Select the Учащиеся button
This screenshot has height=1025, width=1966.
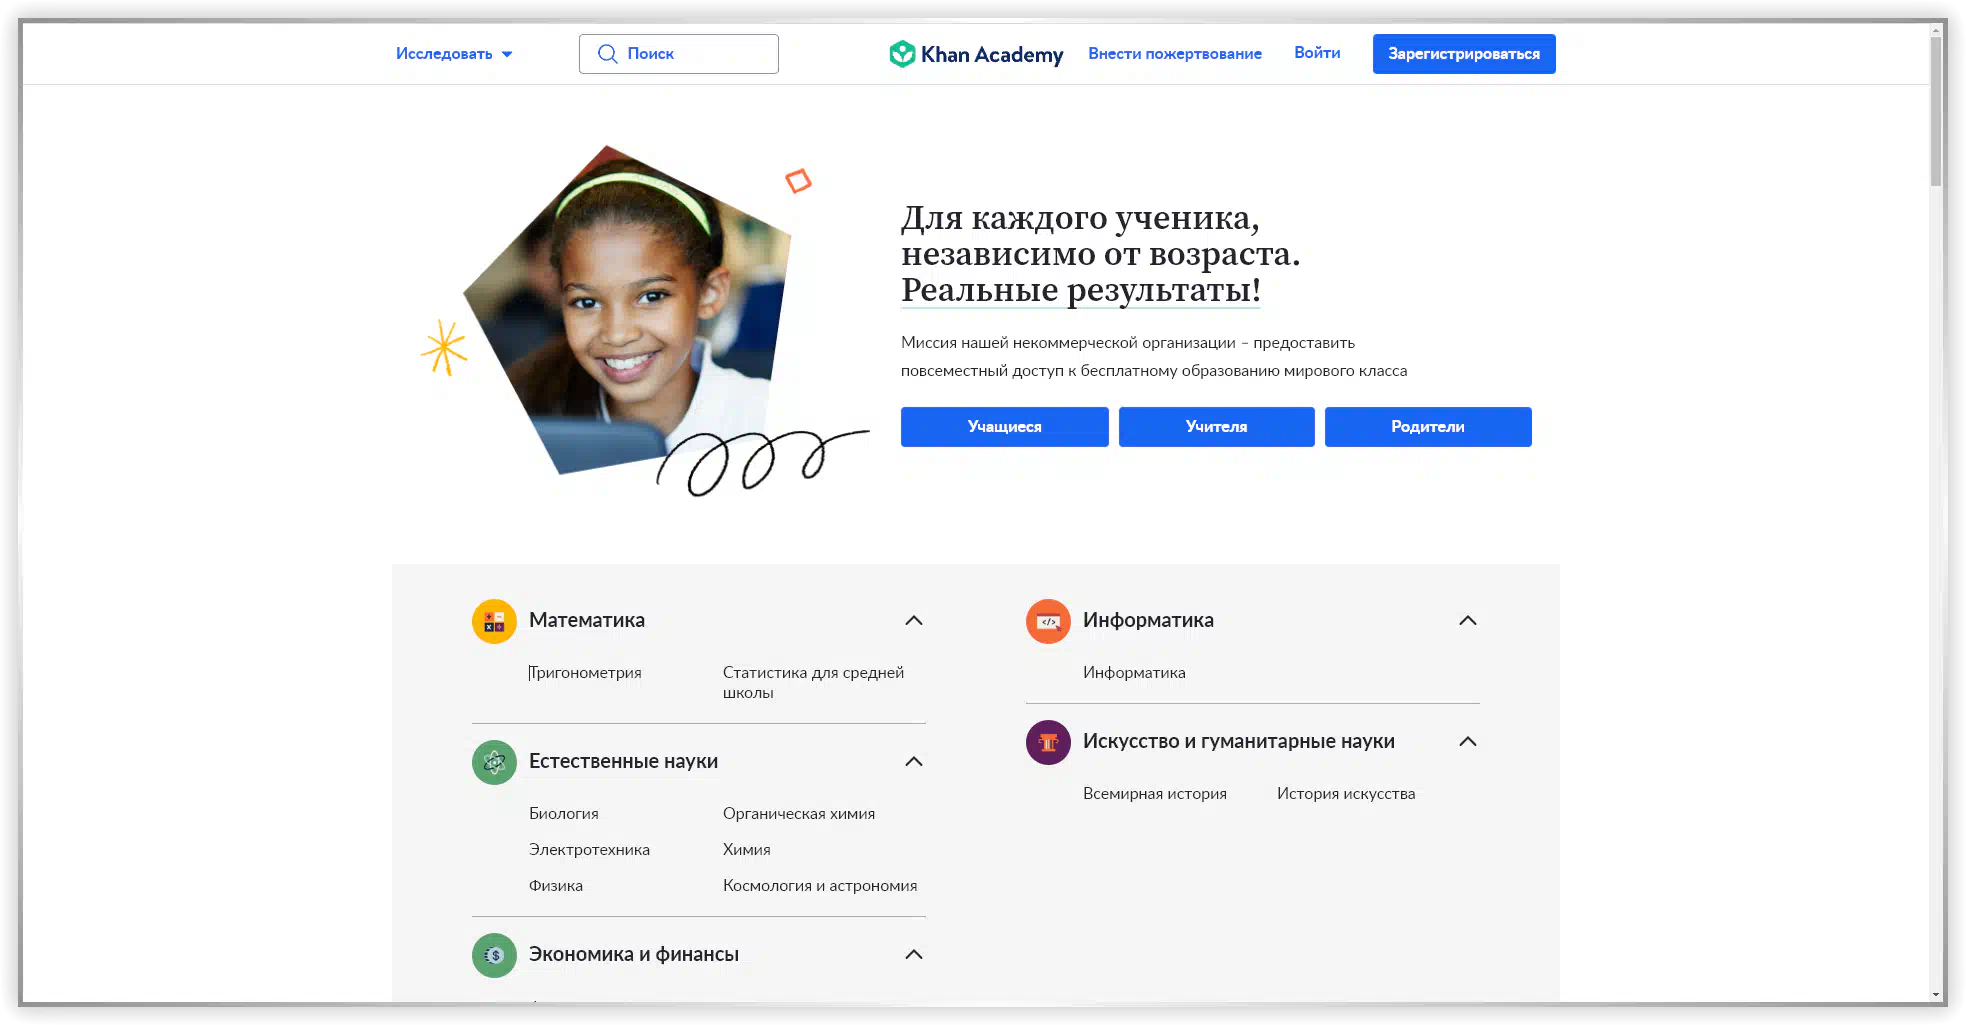[1004, 427]
